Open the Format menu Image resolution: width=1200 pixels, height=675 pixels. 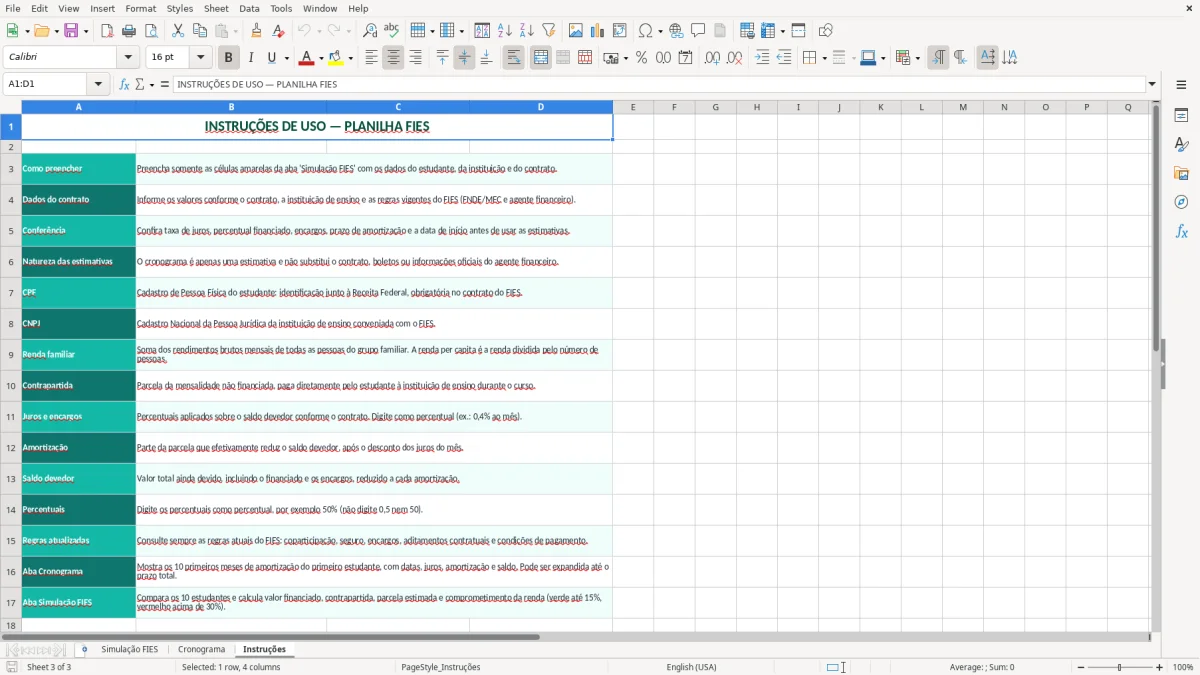click(x=141, y=8)
